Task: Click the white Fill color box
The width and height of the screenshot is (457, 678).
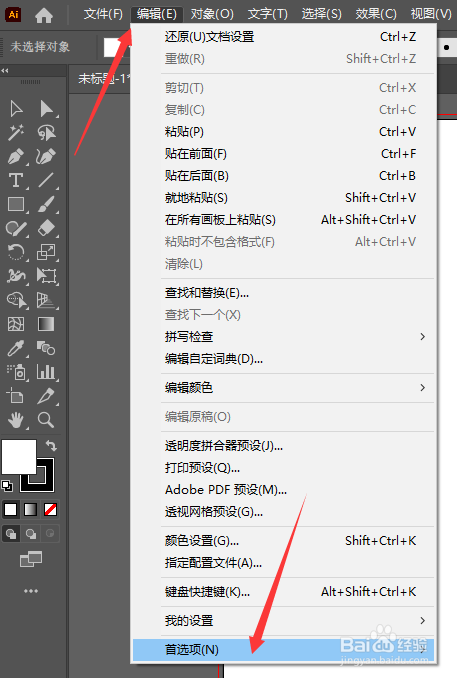Action: coord(19,457)
